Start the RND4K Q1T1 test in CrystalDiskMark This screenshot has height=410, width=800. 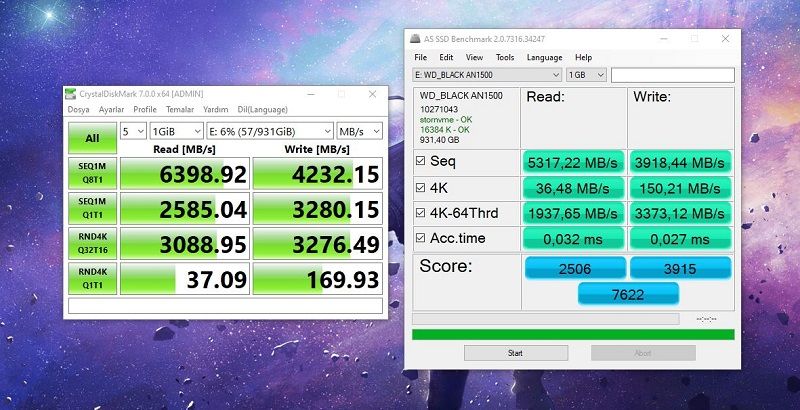click(x=92, y=278)
